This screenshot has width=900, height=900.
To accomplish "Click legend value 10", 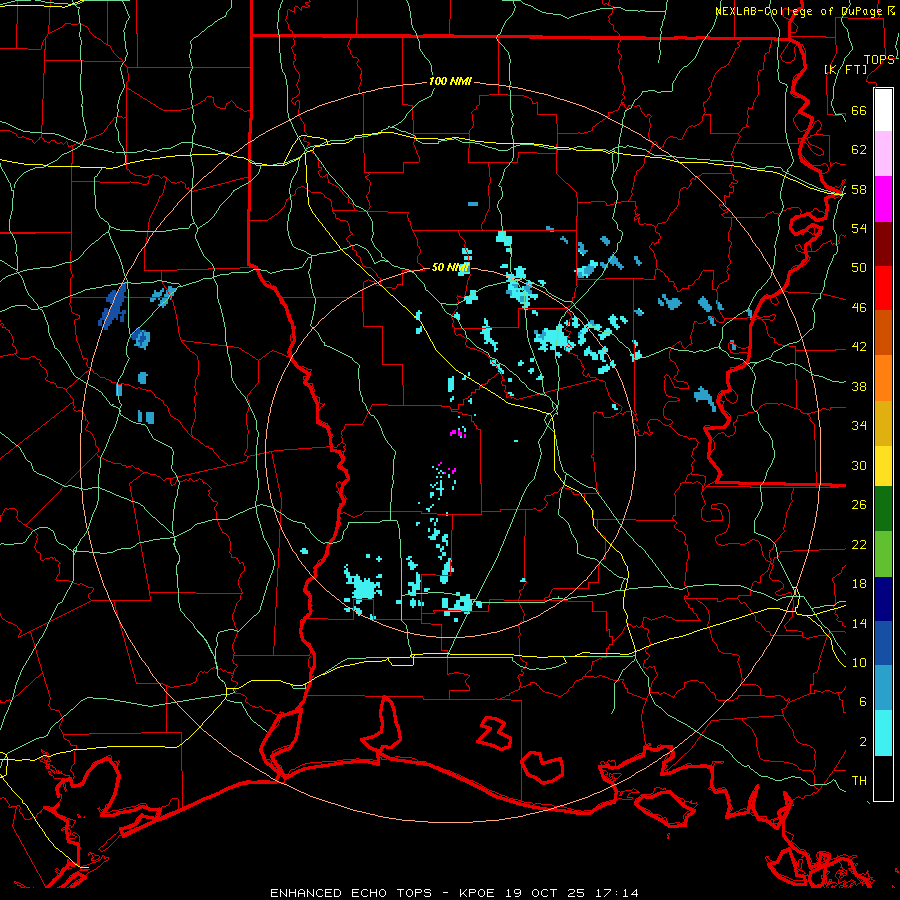I will [x=859, y=662].
